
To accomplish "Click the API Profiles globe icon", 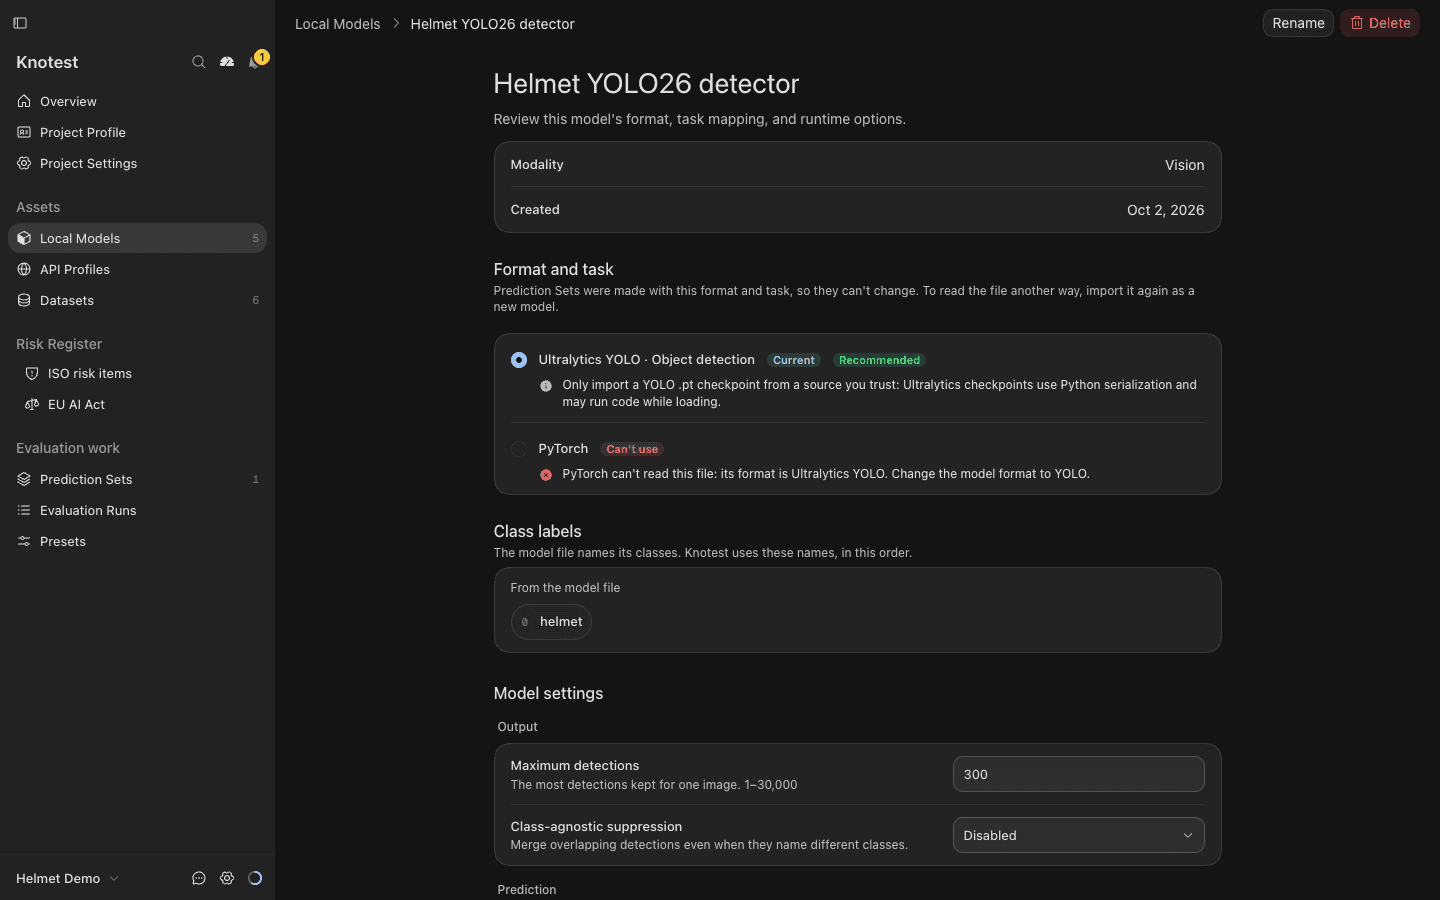I will tap(24, 269).
